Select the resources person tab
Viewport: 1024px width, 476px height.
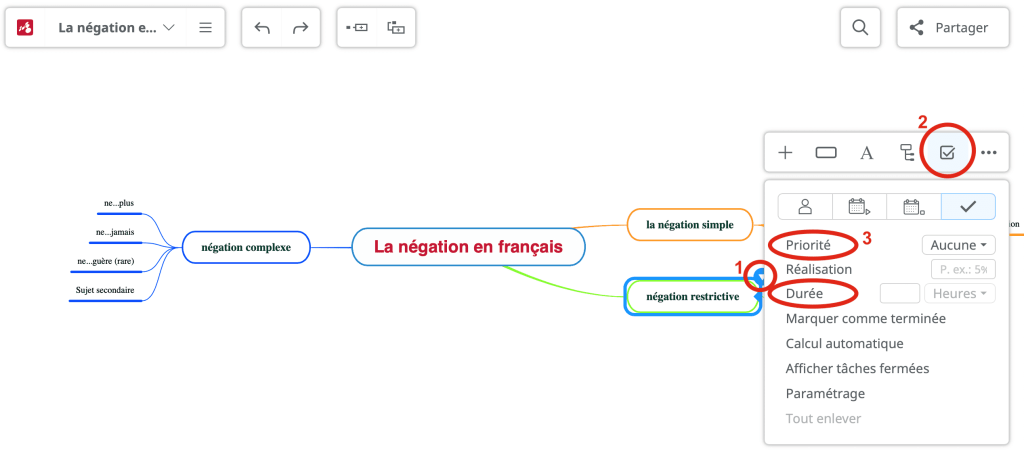(x=805, y=206)
